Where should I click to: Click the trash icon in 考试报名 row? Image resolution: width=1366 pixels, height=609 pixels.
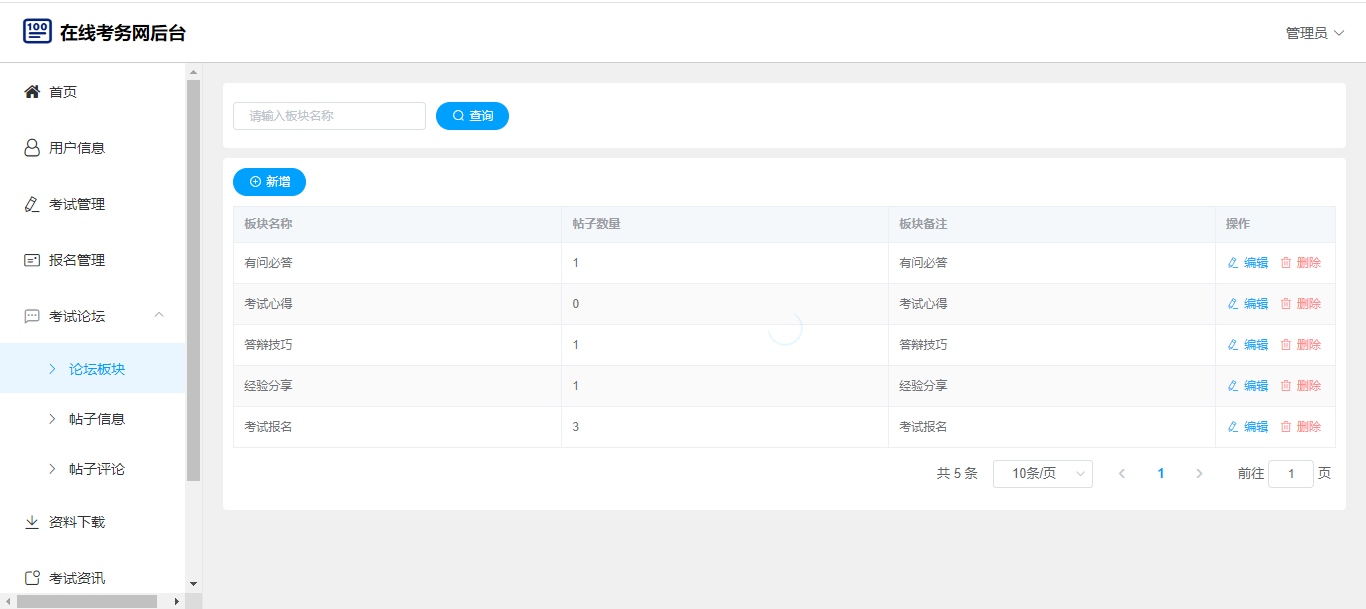(x=1286, y=427)
